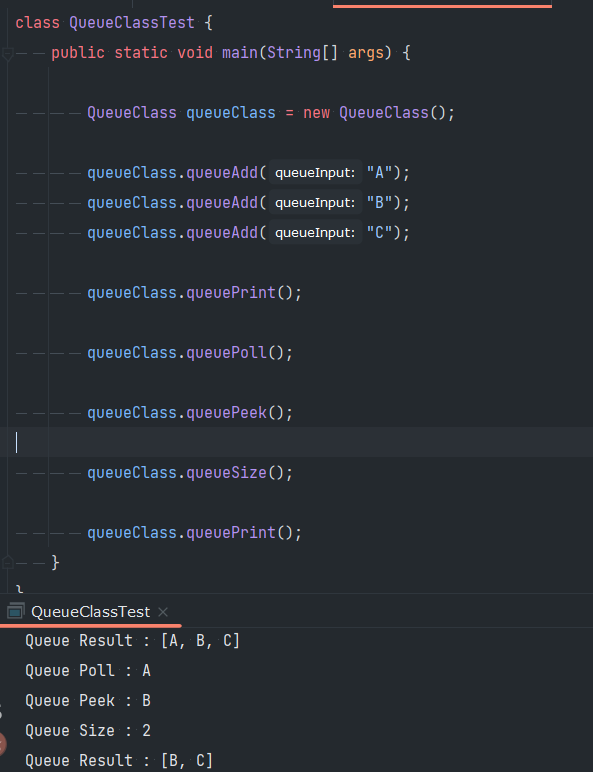Click the first queuePrint() call
Screen dimensions: 593x772
tap(240, 293)
